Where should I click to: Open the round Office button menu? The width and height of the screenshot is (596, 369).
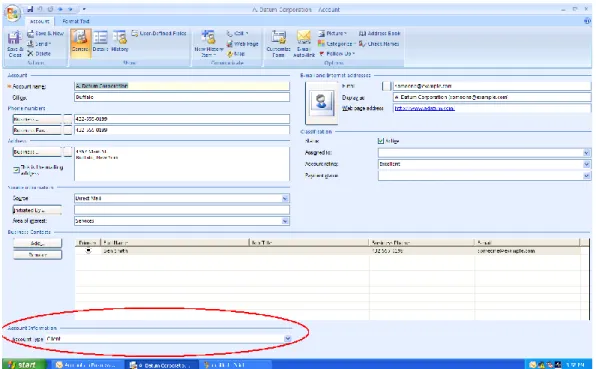click(x=13, y=13)
